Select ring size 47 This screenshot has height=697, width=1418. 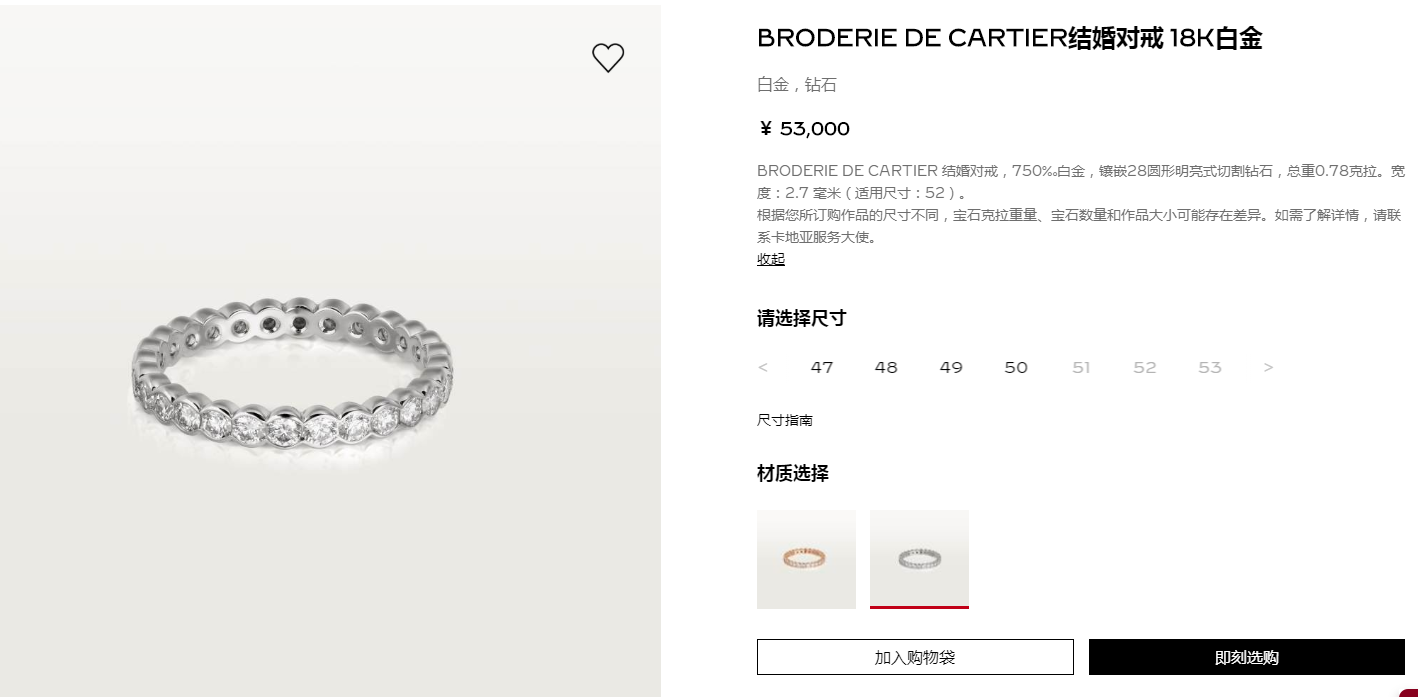[x=822, y=367]
